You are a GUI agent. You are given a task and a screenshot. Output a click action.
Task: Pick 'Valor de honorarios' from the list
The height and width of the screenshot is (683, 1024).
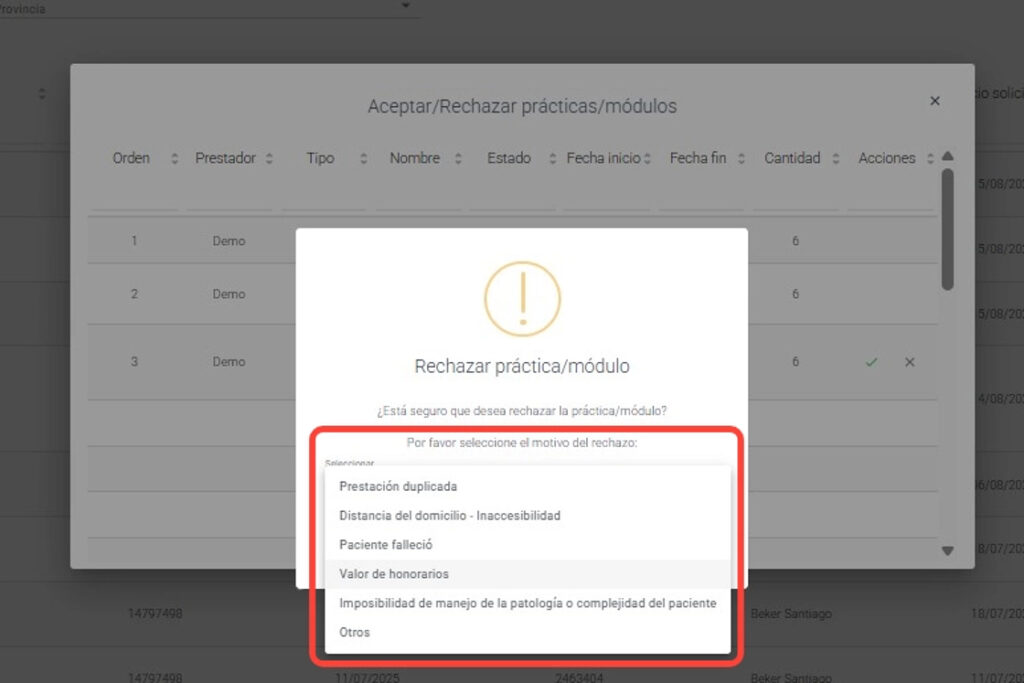pyautogui.click(x=393, y=574)
